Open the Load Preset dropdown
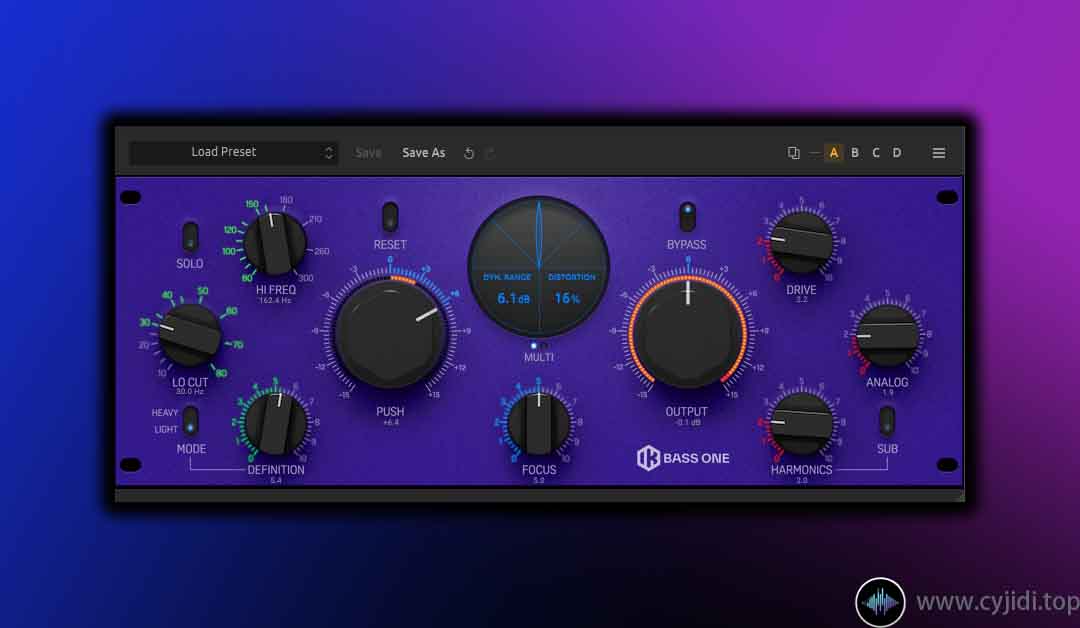The image size is (1080, 628). point(233,152)
